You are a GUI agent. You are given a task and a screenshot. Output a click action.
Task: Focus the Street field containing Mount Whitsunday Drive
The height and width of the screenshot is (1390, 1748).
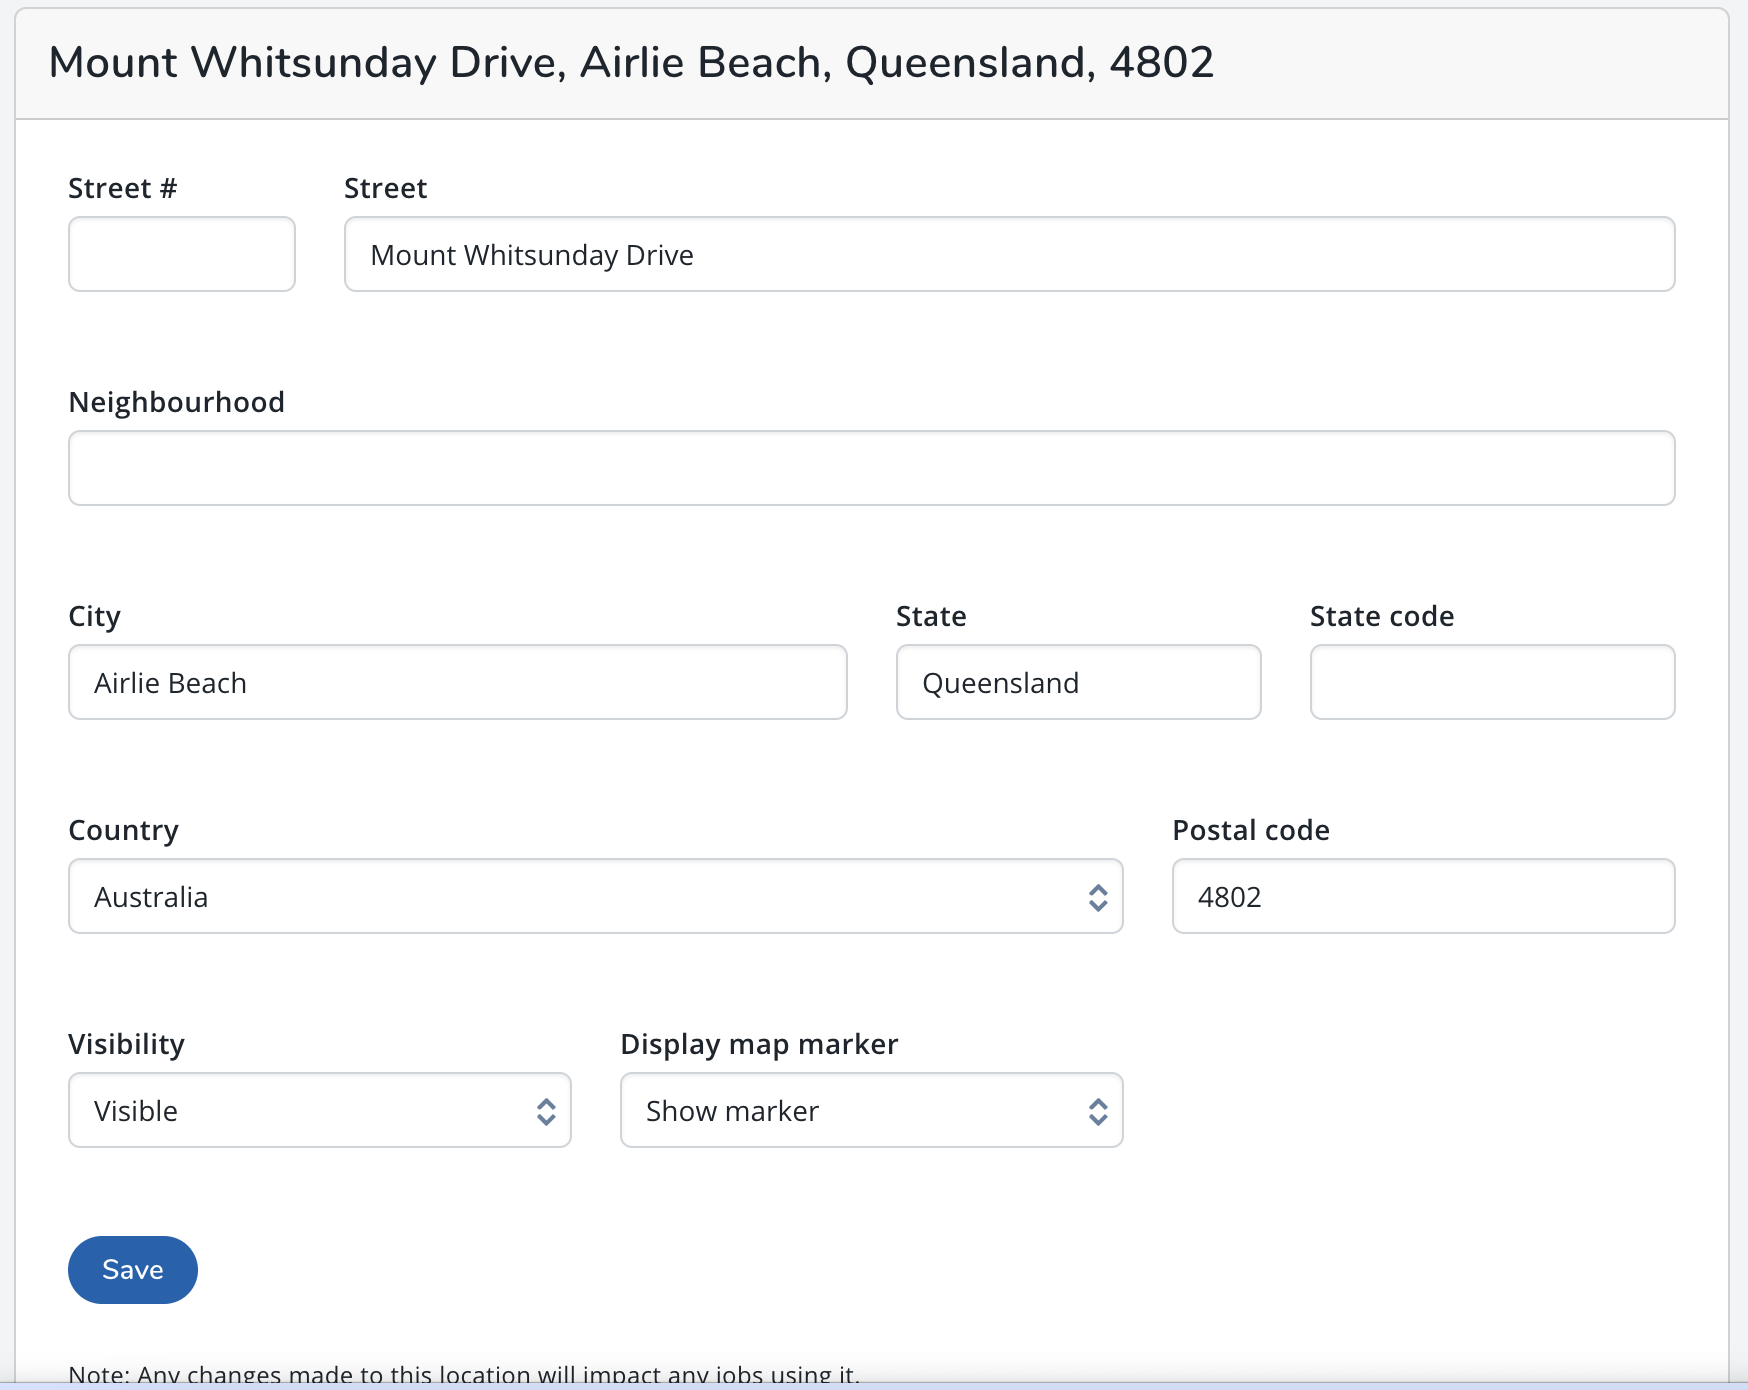(1008, 254)
